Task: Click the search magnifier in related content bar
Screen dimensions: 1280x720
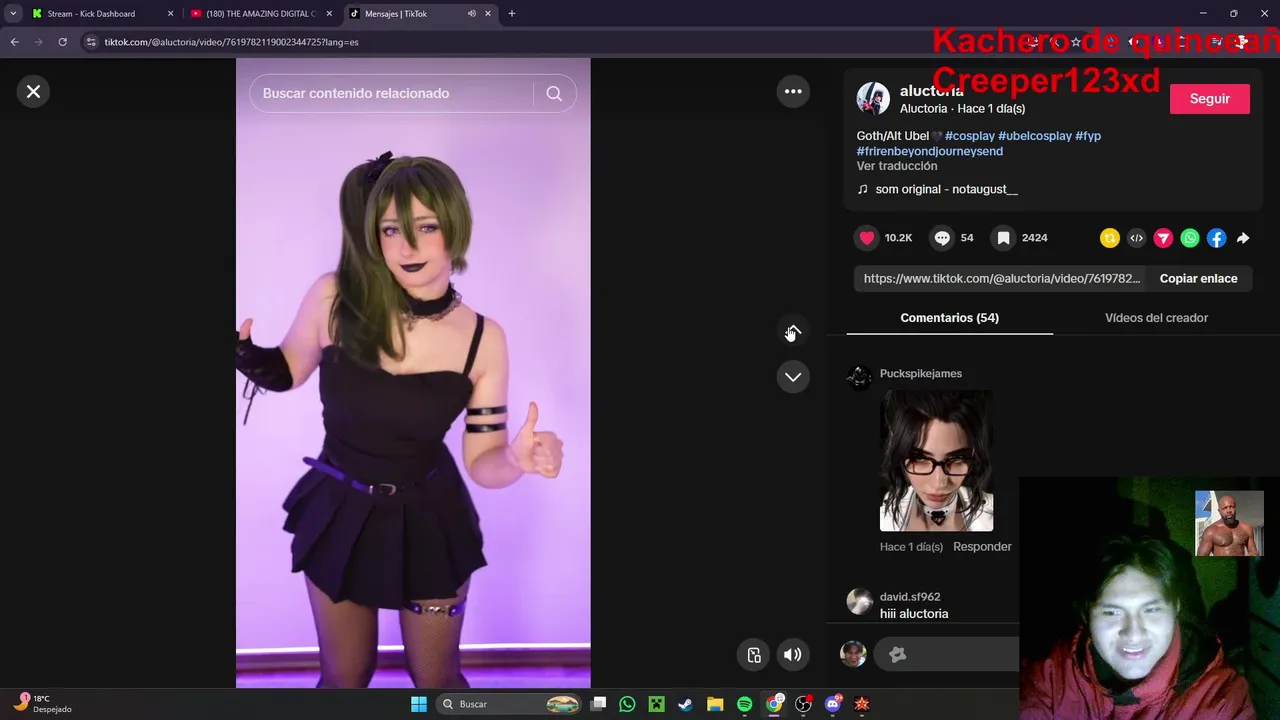Action: tap(554, 93)
